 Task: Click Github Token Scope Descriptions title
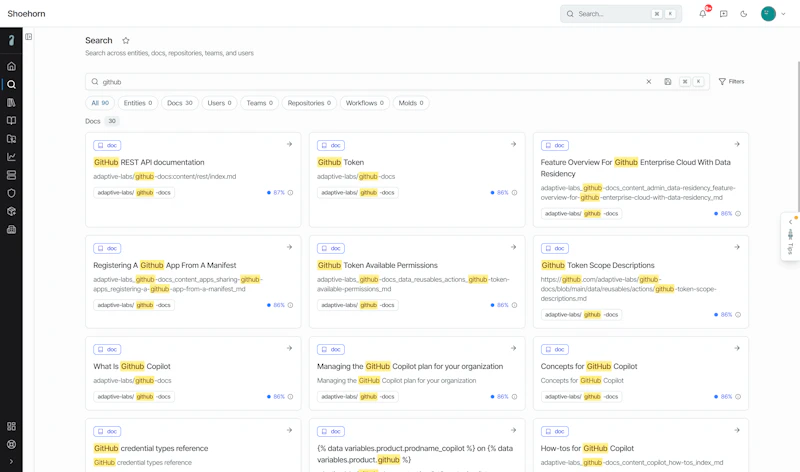tap(597, 265)
